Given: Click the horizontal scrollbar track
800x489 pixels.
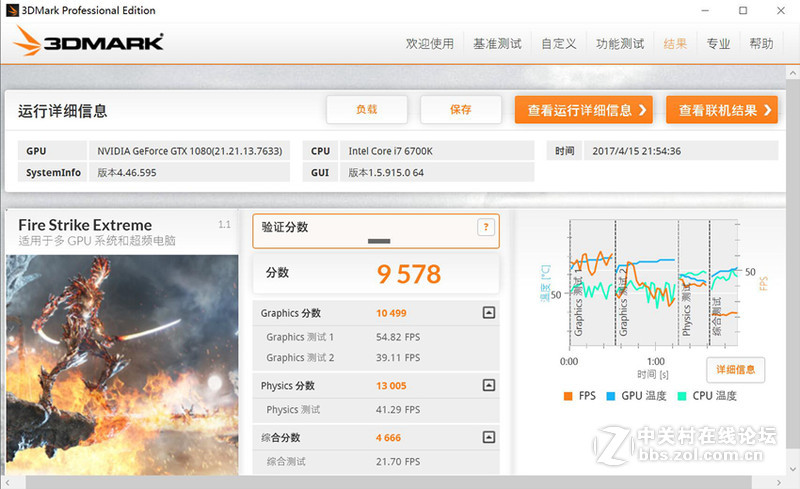Looking at the screenshot, I should tap(388, 482).
